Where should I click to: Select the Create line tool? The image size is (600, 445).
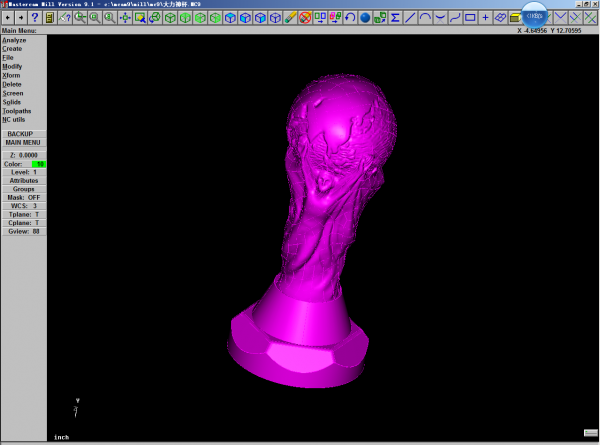(x=410, y=18)
